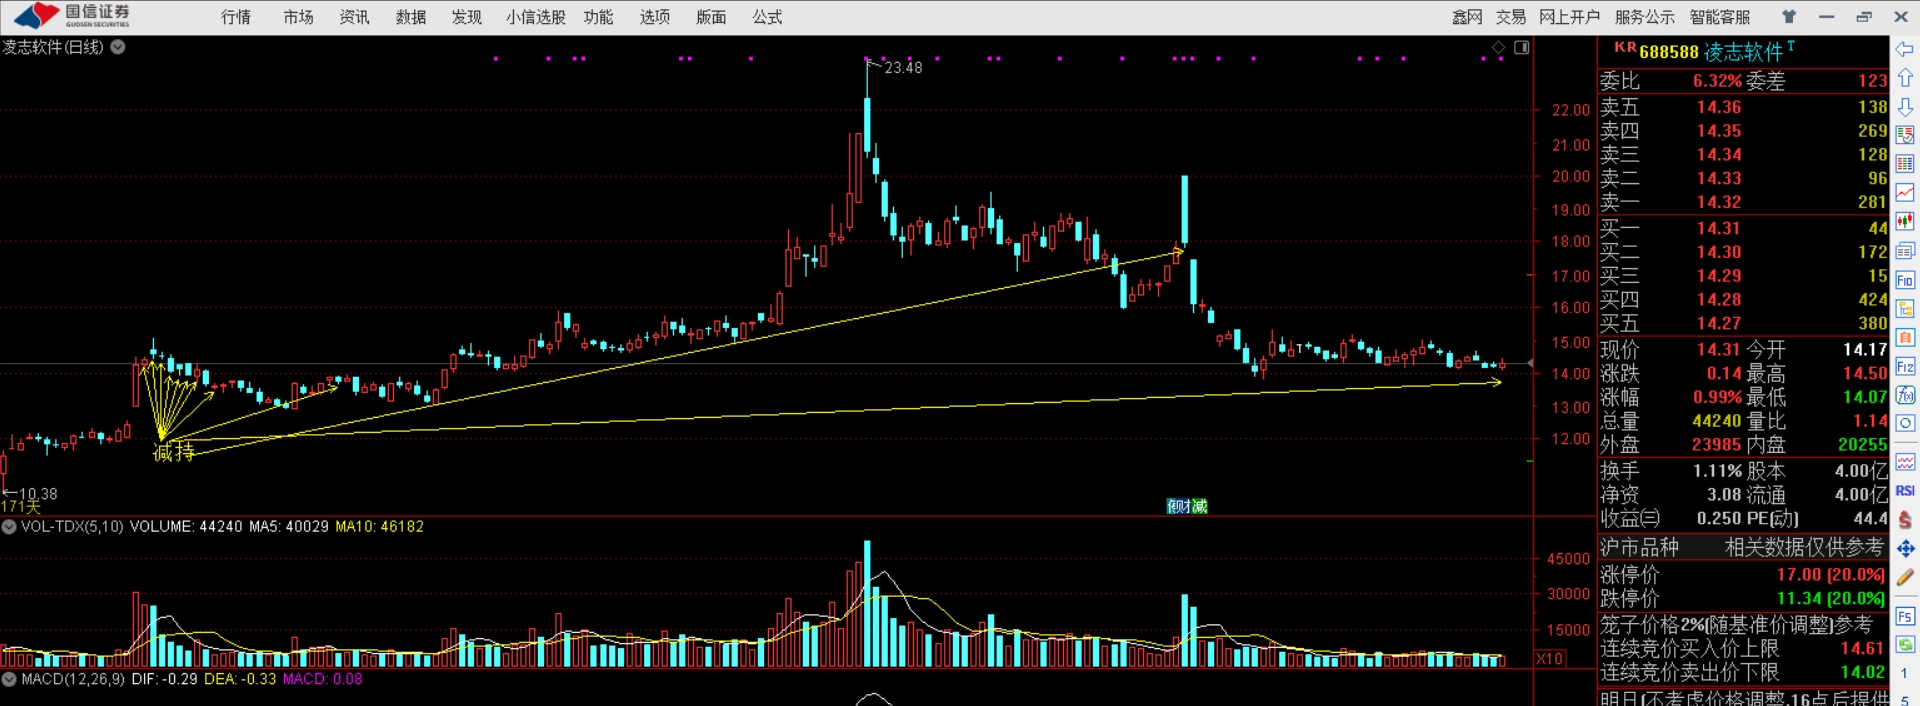Open the 公式 menu
Screen dimensions: 1920x706
[x=767, y=17]
